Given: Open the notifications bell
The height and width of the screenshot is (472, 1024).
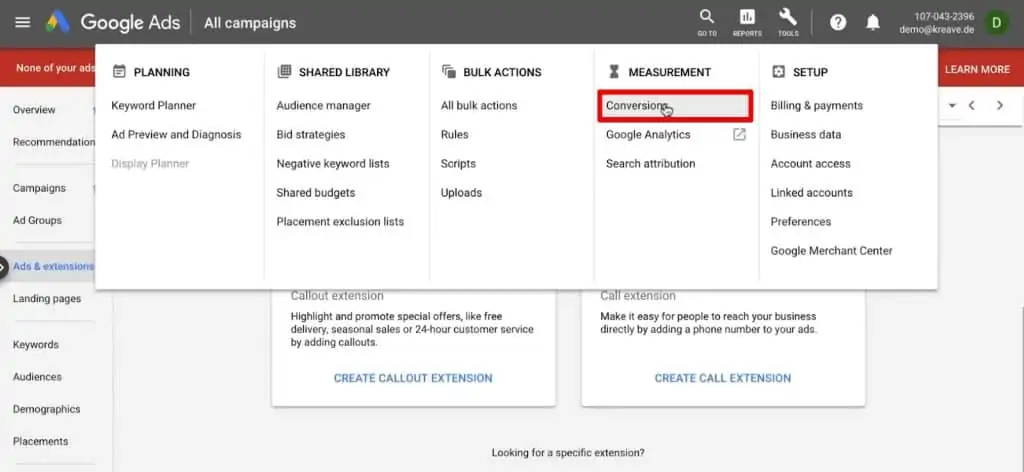Looking at the screenshot, I should pyautogui.click(x=872, y=23).
